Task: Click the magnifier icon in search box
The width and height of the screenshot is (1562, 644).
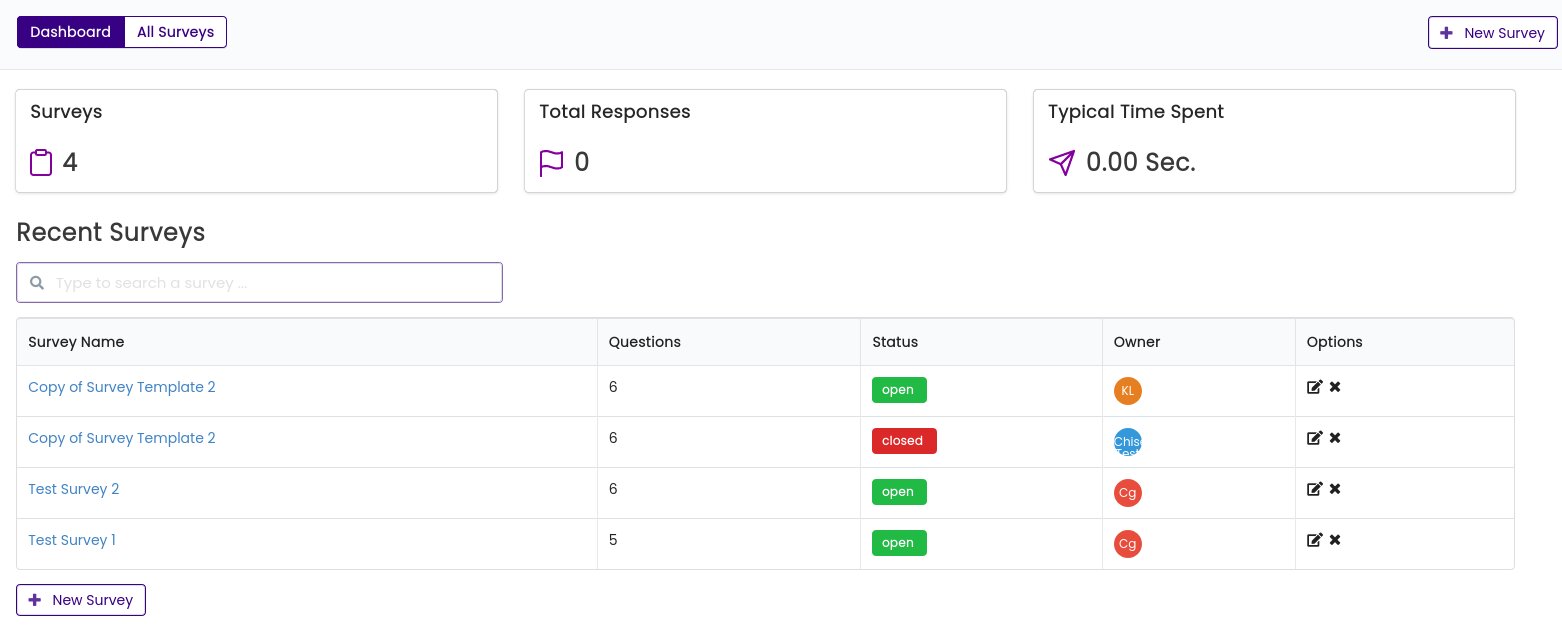Action: [37, 283]
